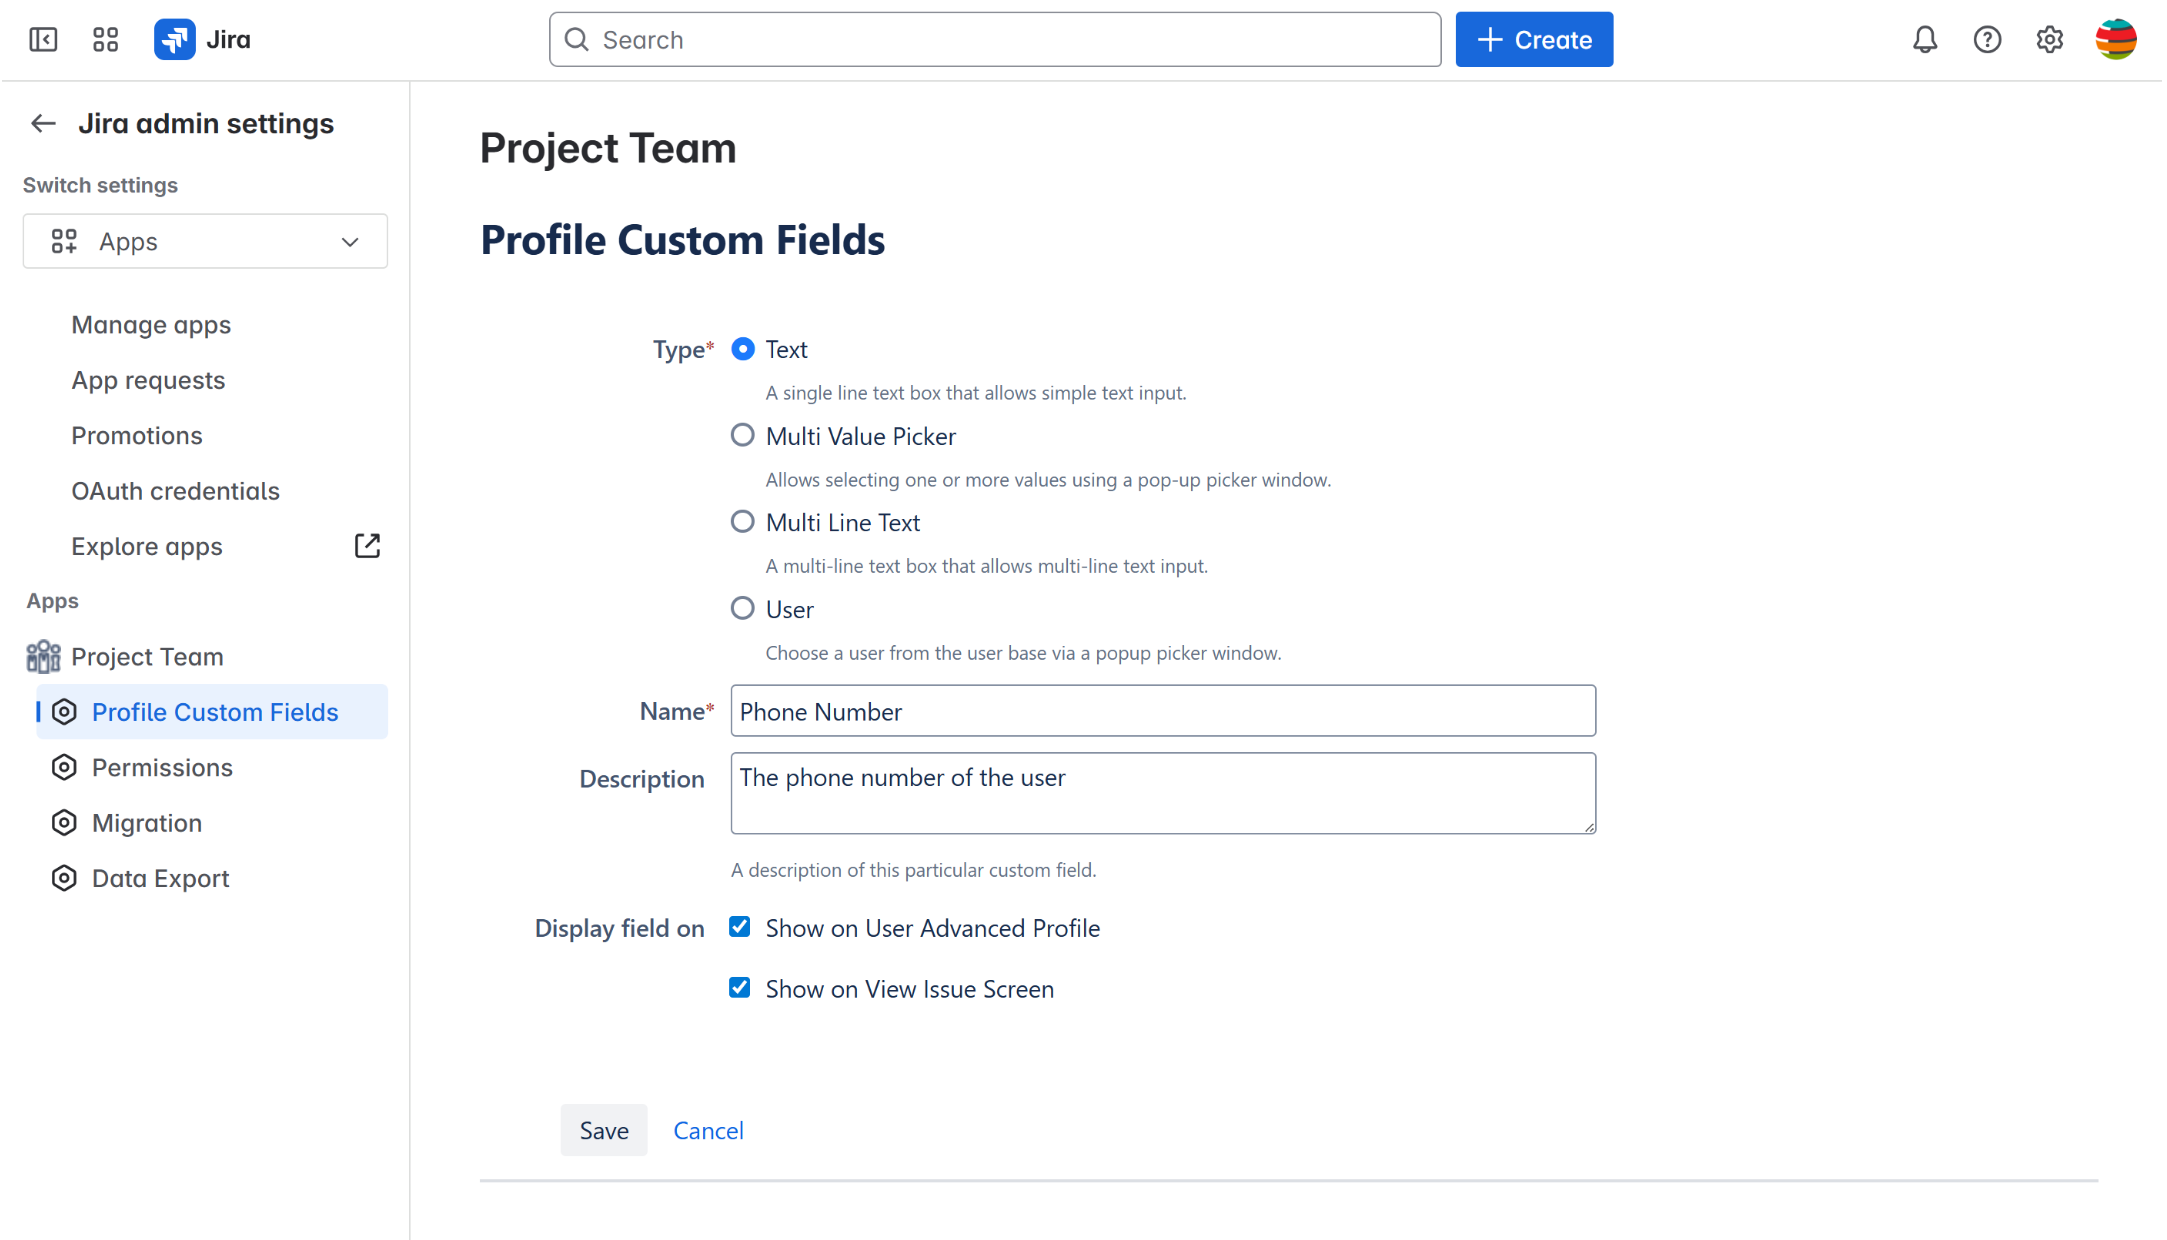Open notifications bell icon
Viewport: 2167px width, 1240px height.
pos(1924,40)
